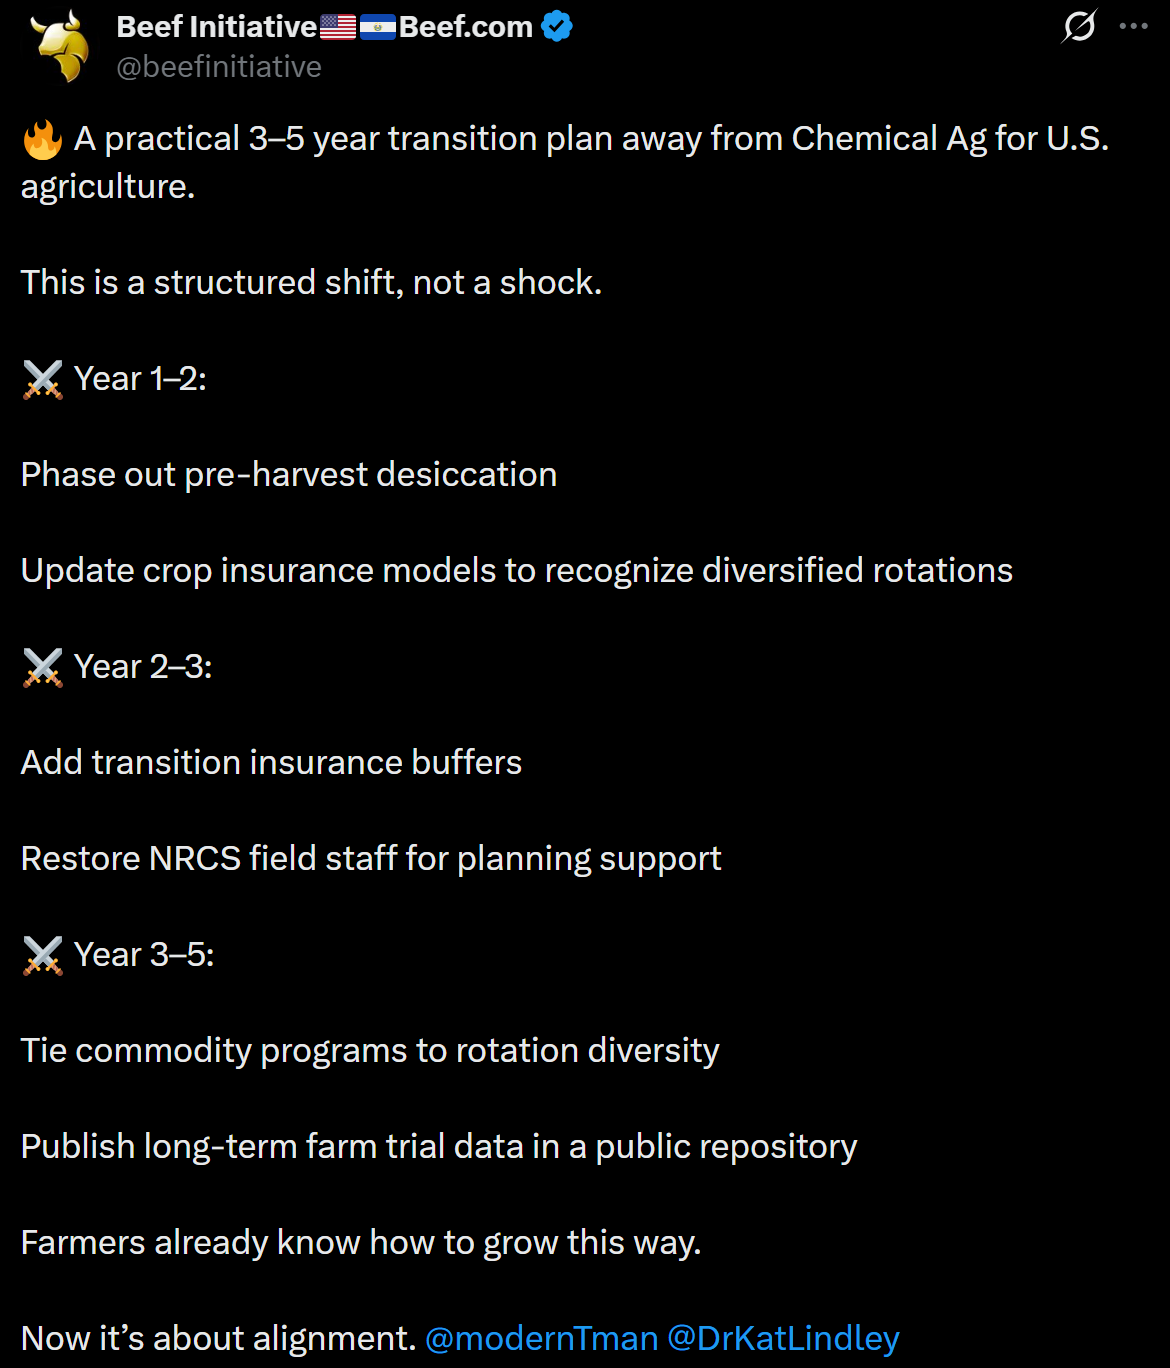Click the crossed swords beside Year 2–3

(x=43, y=668)
